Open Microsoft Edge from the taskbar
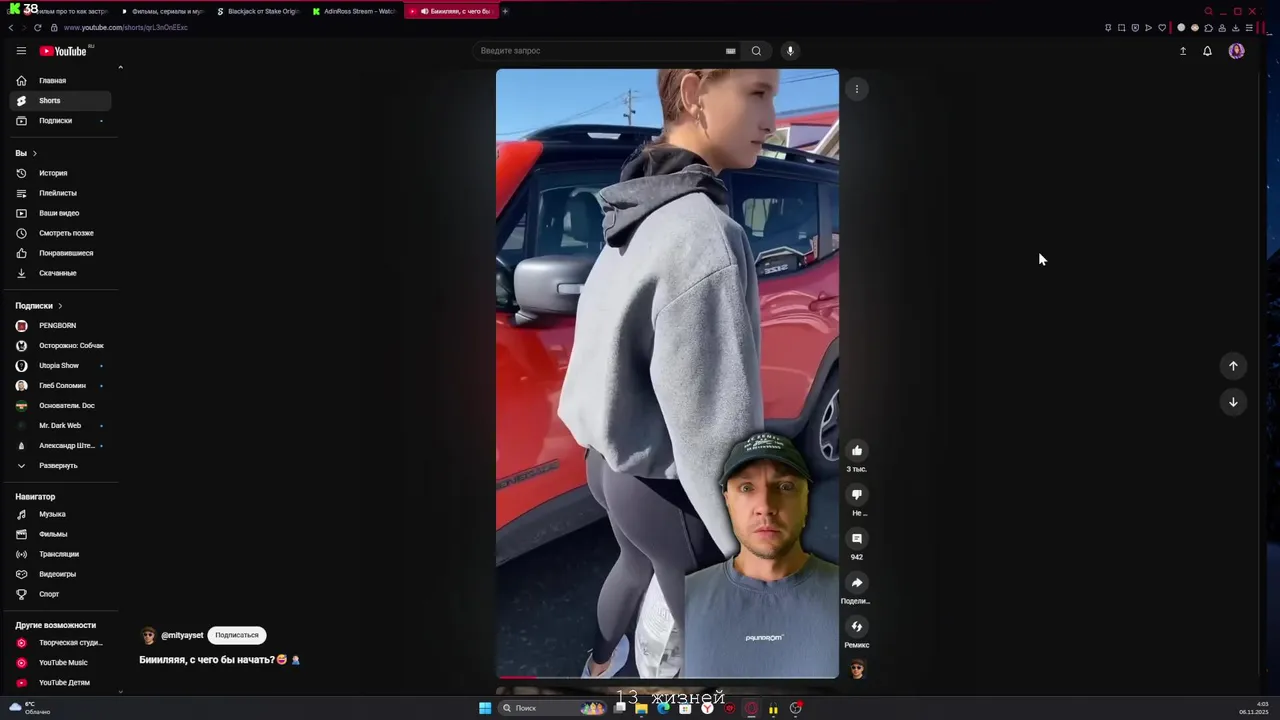This screenshot has width=1280, height=720. [663, 708]
